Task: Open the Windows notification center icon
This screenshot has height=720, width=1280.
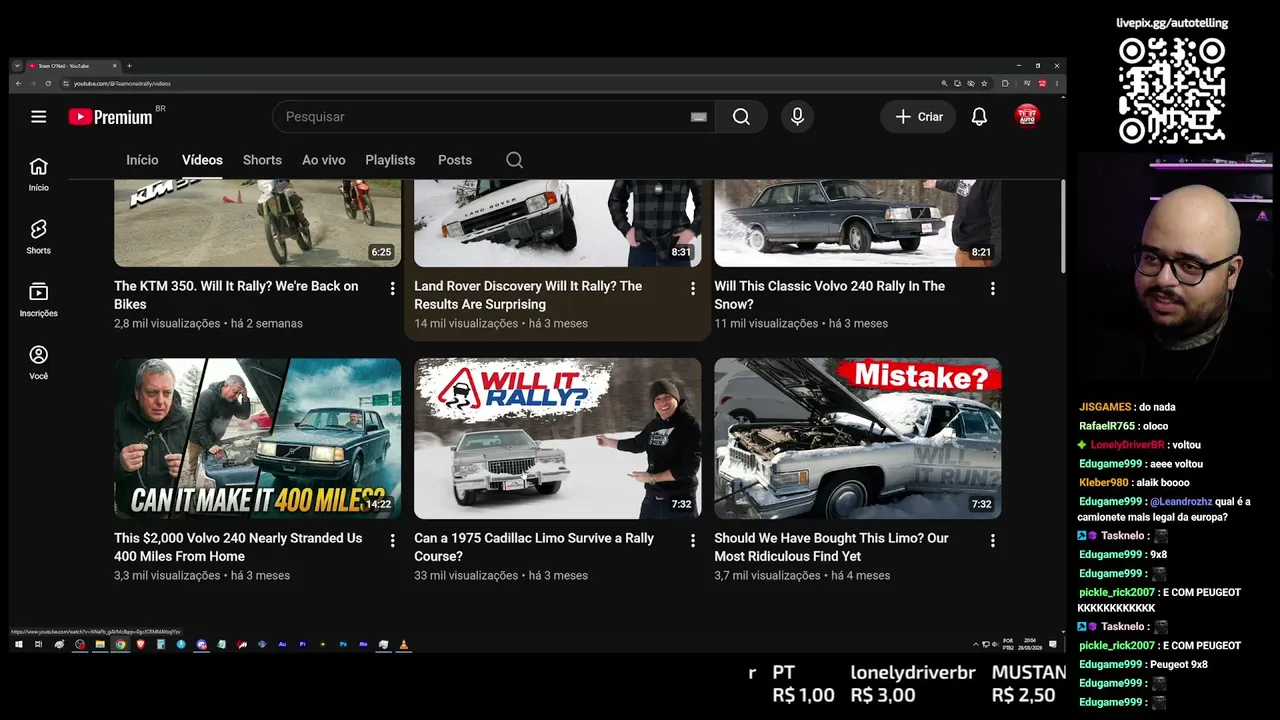Action: [x=1054, y=645]
